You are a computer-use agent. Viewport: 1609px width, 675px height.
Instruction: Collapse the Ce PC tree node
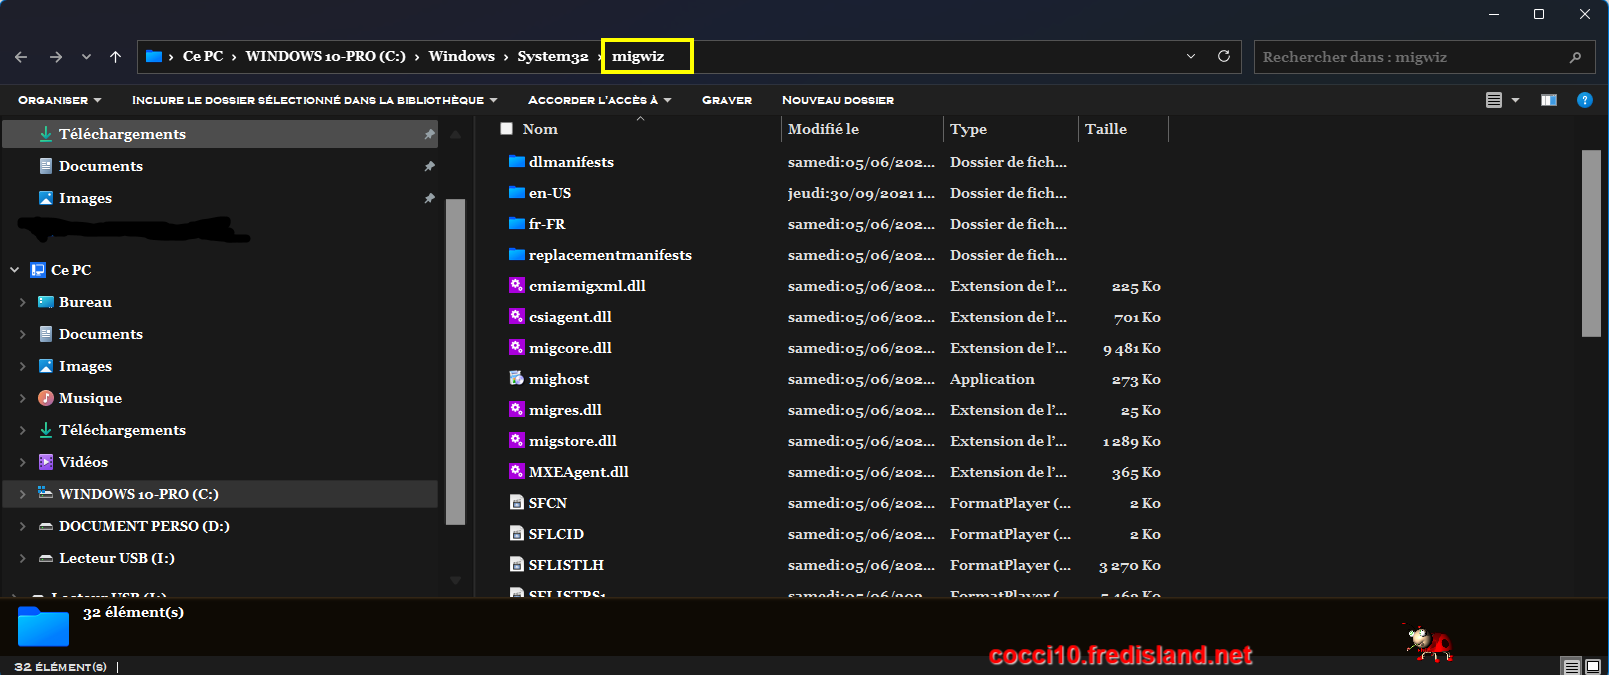[x=14, y=270]
